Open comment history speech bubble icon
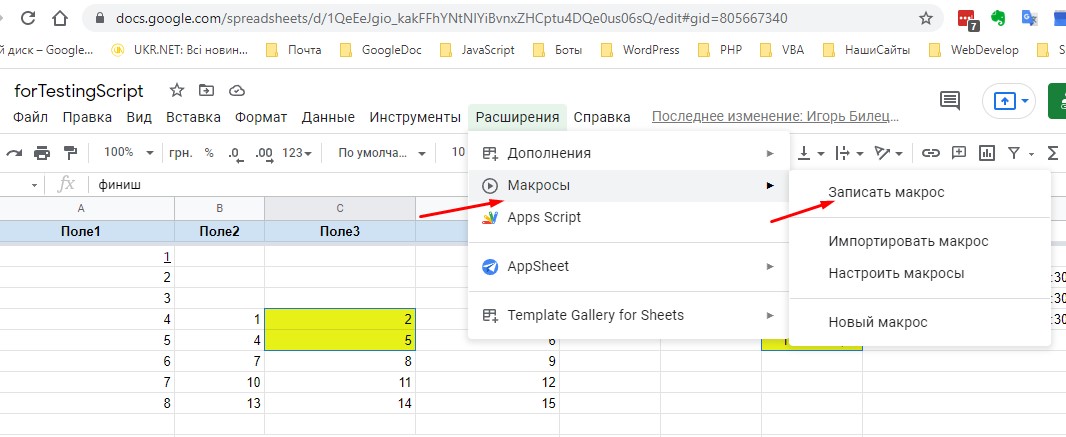 [x=949, y=100]
